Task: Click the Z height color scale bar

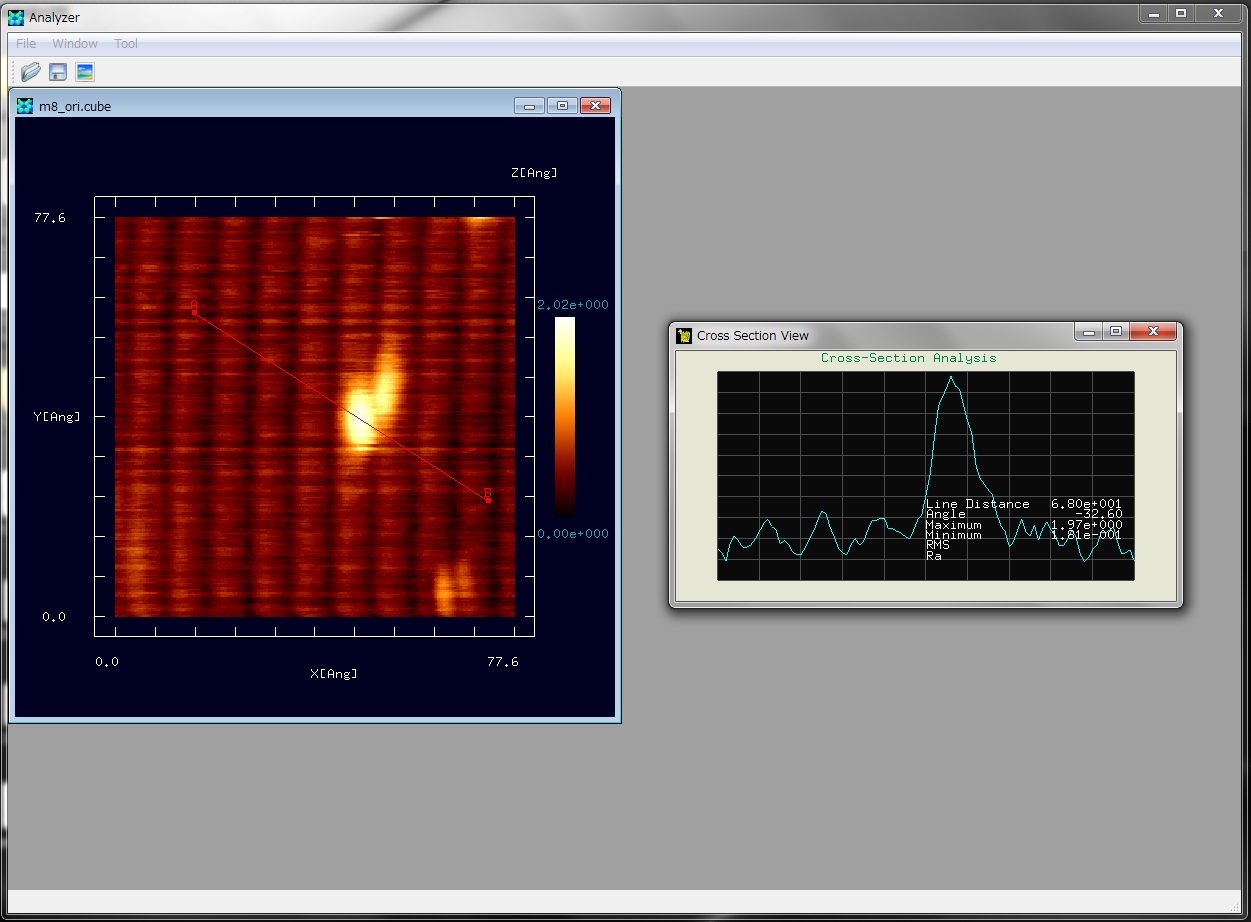Action: (x=565, y=415)
